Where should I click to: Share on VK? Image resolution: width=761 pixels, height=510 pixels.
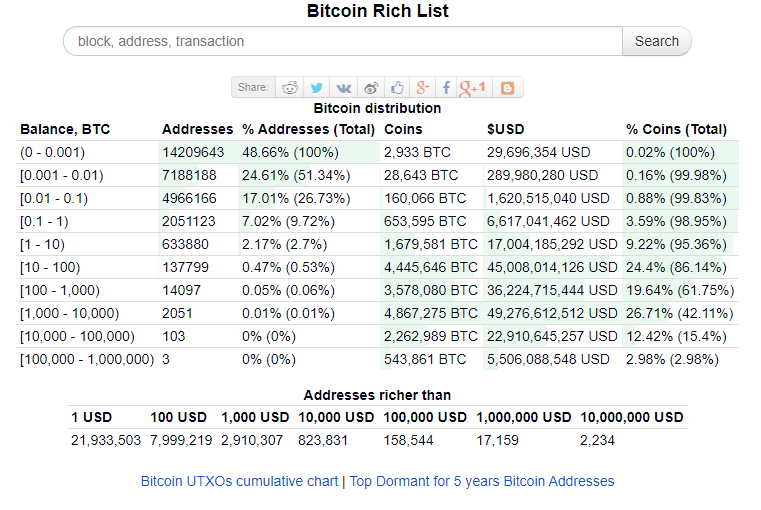pos(344,88)
